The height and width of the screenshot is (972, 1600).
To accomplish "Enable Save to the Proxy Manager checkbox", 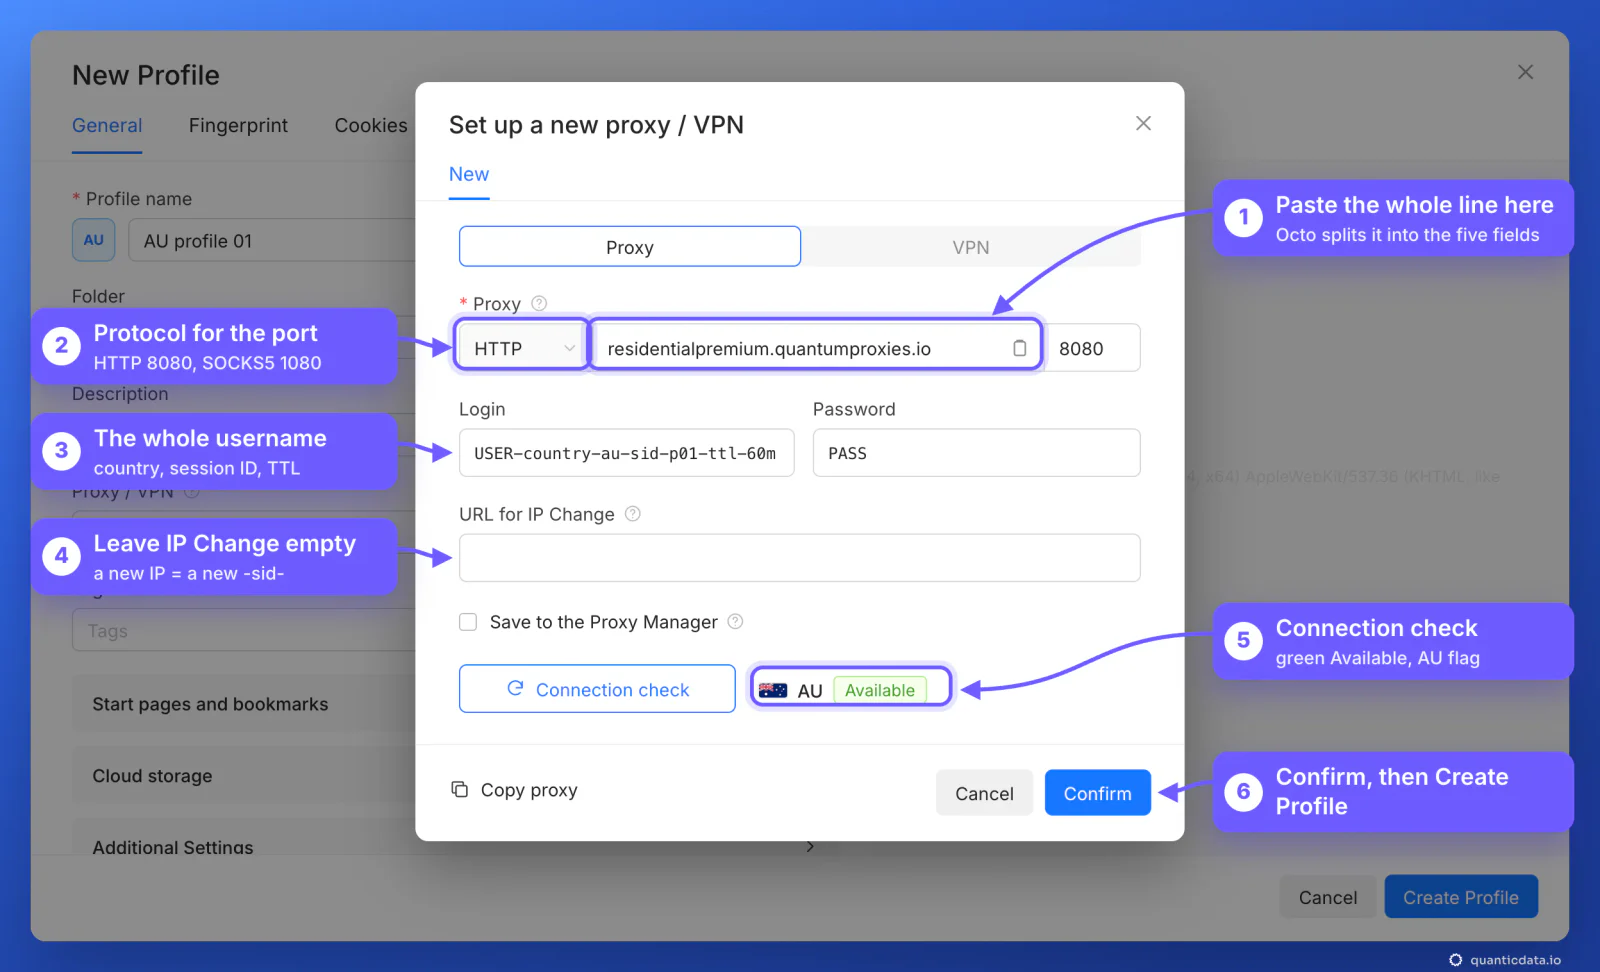I will click(468, 622).
